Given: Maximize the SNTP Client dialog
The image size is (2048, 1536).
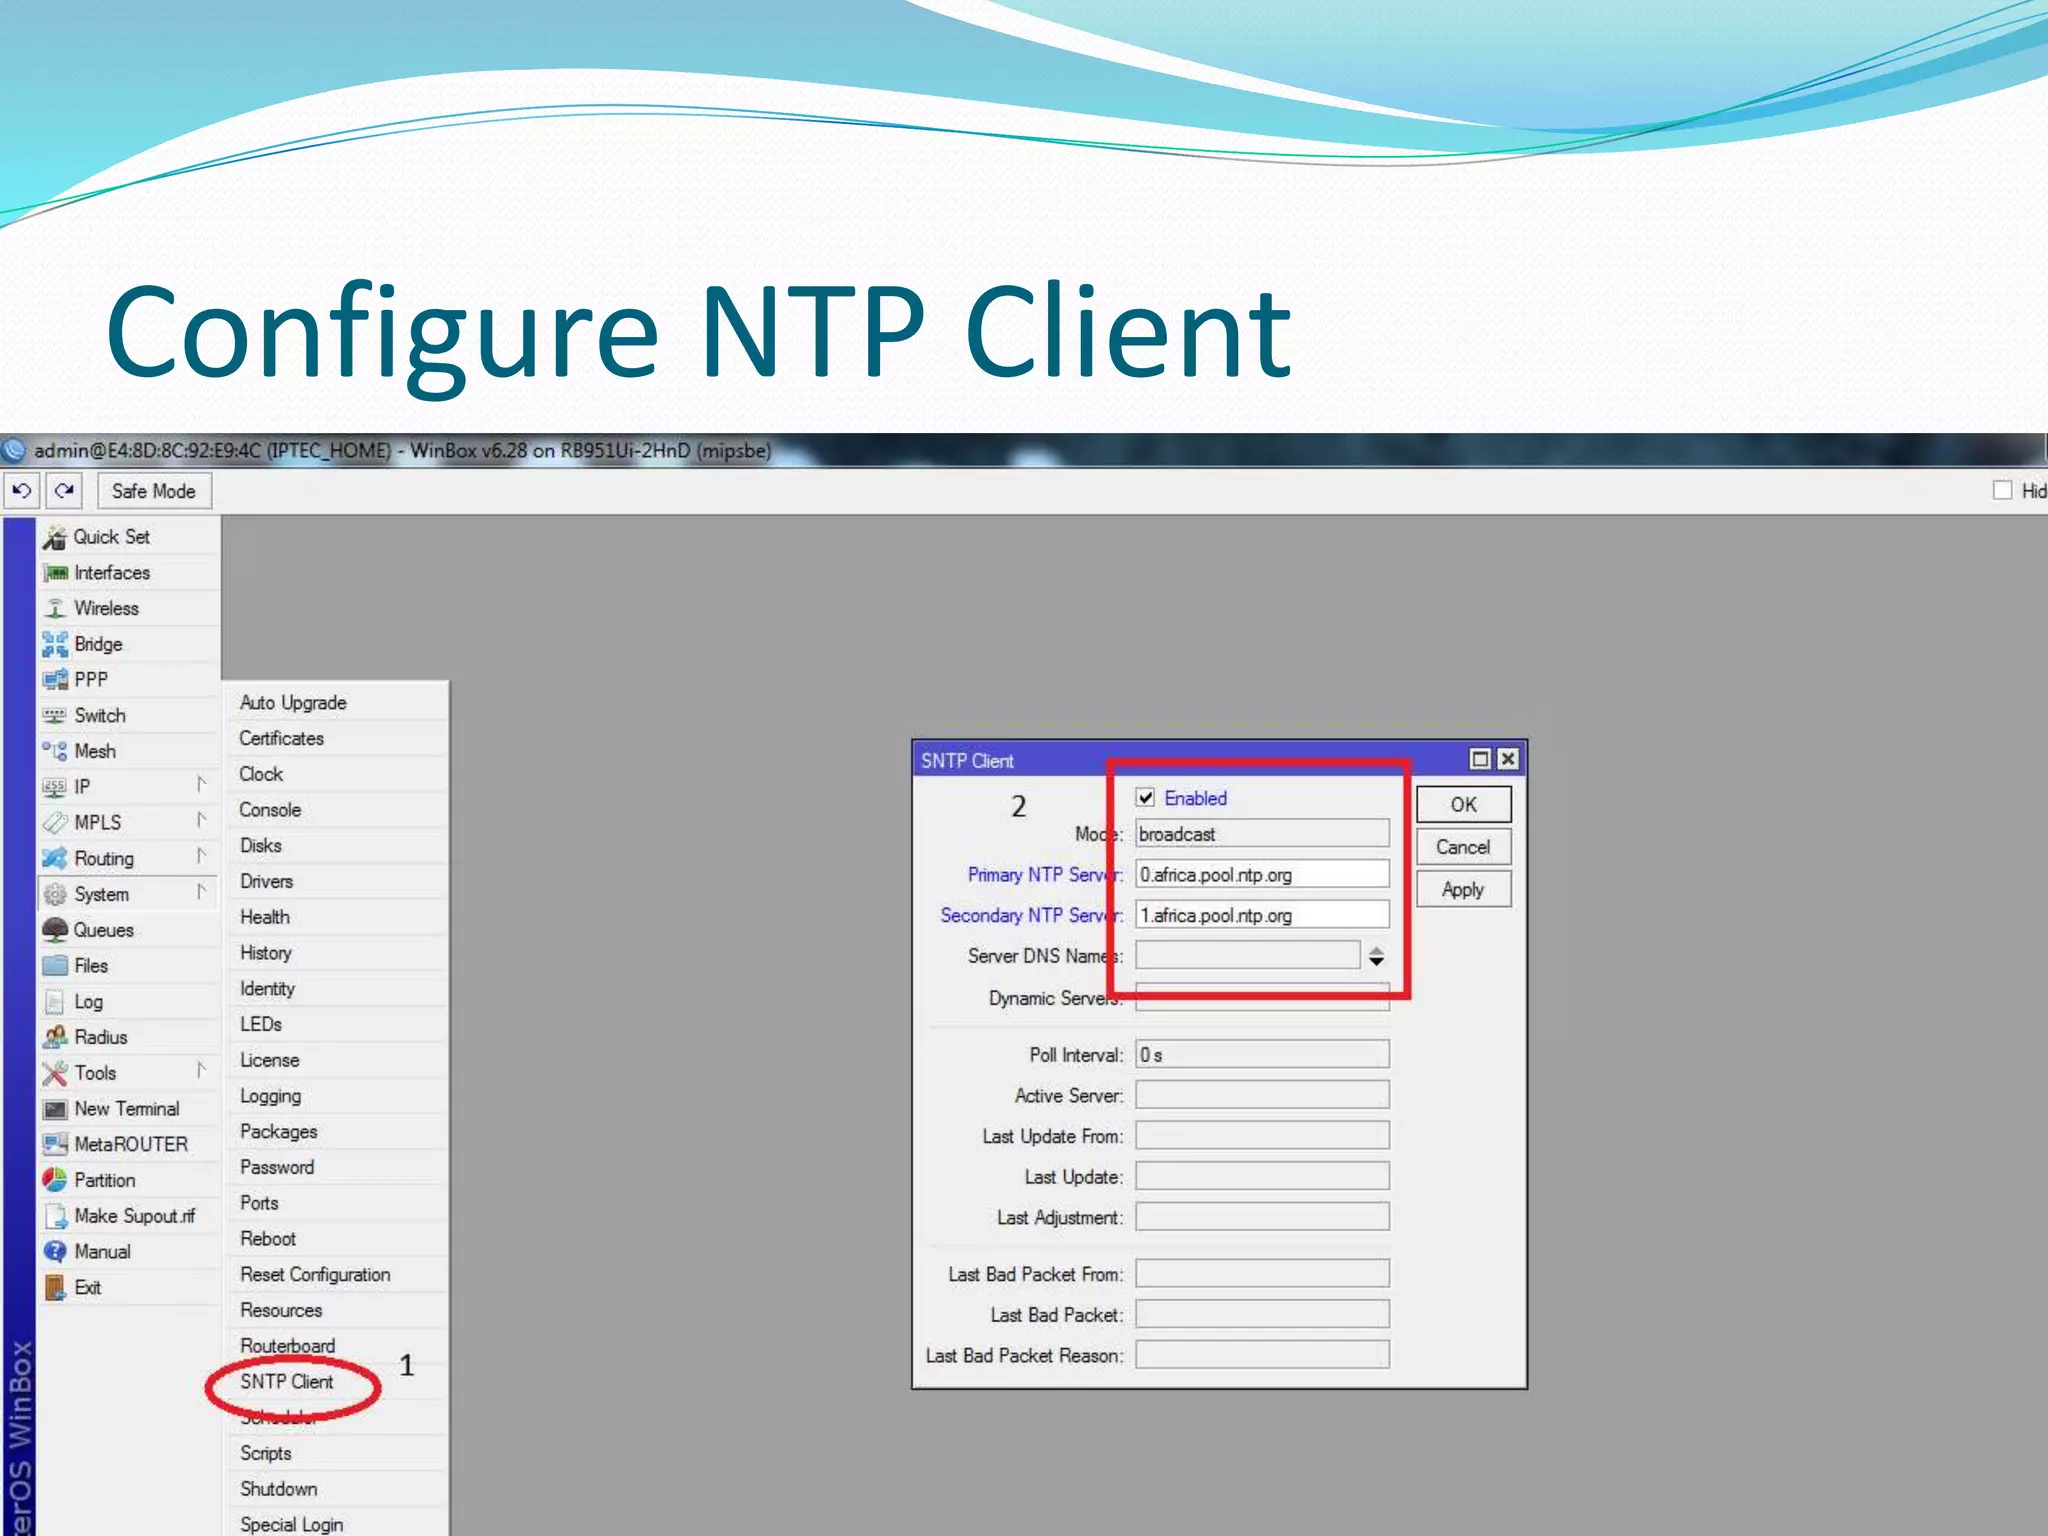Looking at the screenshot, I should click(1480, 760).
